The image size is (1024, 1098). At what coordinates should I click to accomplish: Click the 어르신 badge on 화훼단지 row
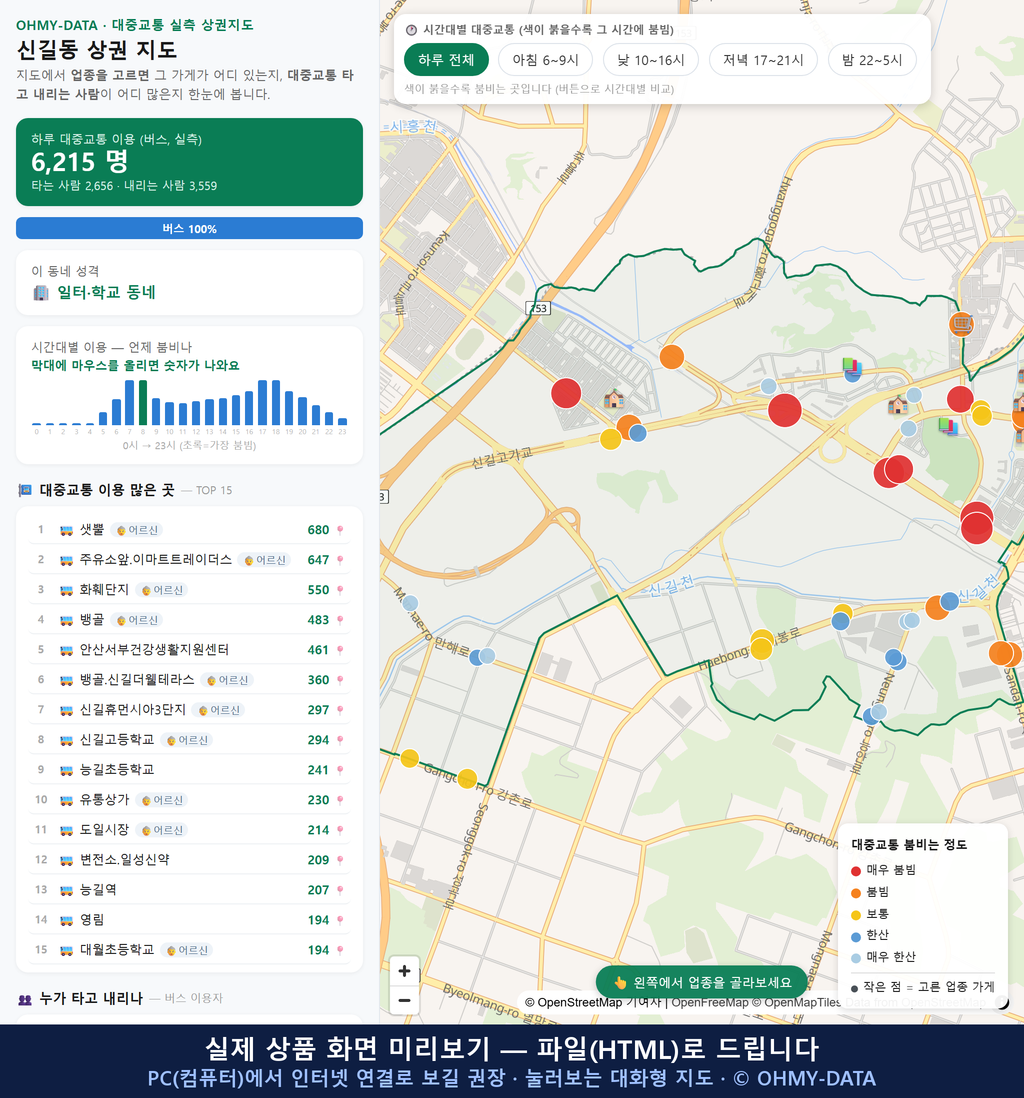pyautogui.click(x=162, y=590)
